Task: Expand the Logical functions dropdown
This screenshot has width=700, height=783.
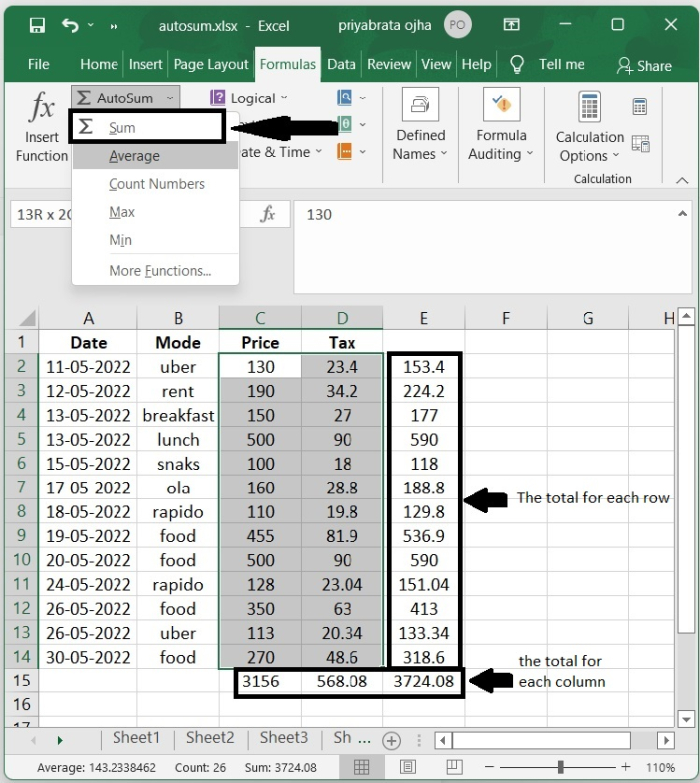Action: click(250, 98)
